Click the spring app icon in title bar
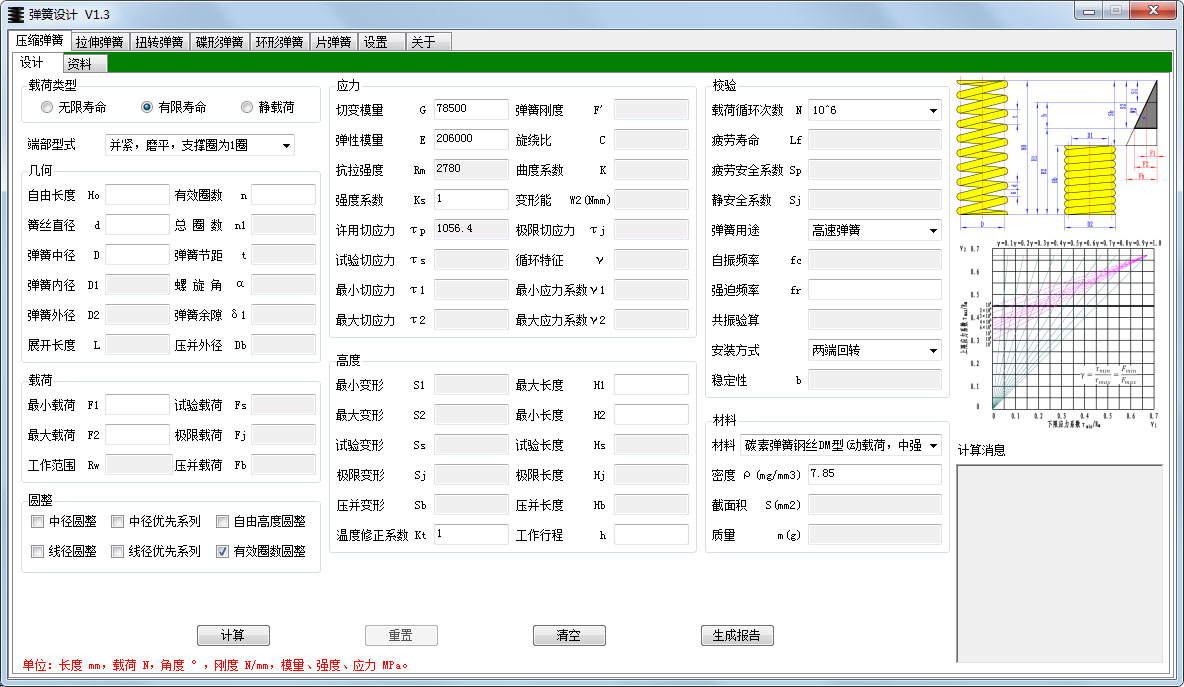This screenshot has width=1184, height=687. 16,13
